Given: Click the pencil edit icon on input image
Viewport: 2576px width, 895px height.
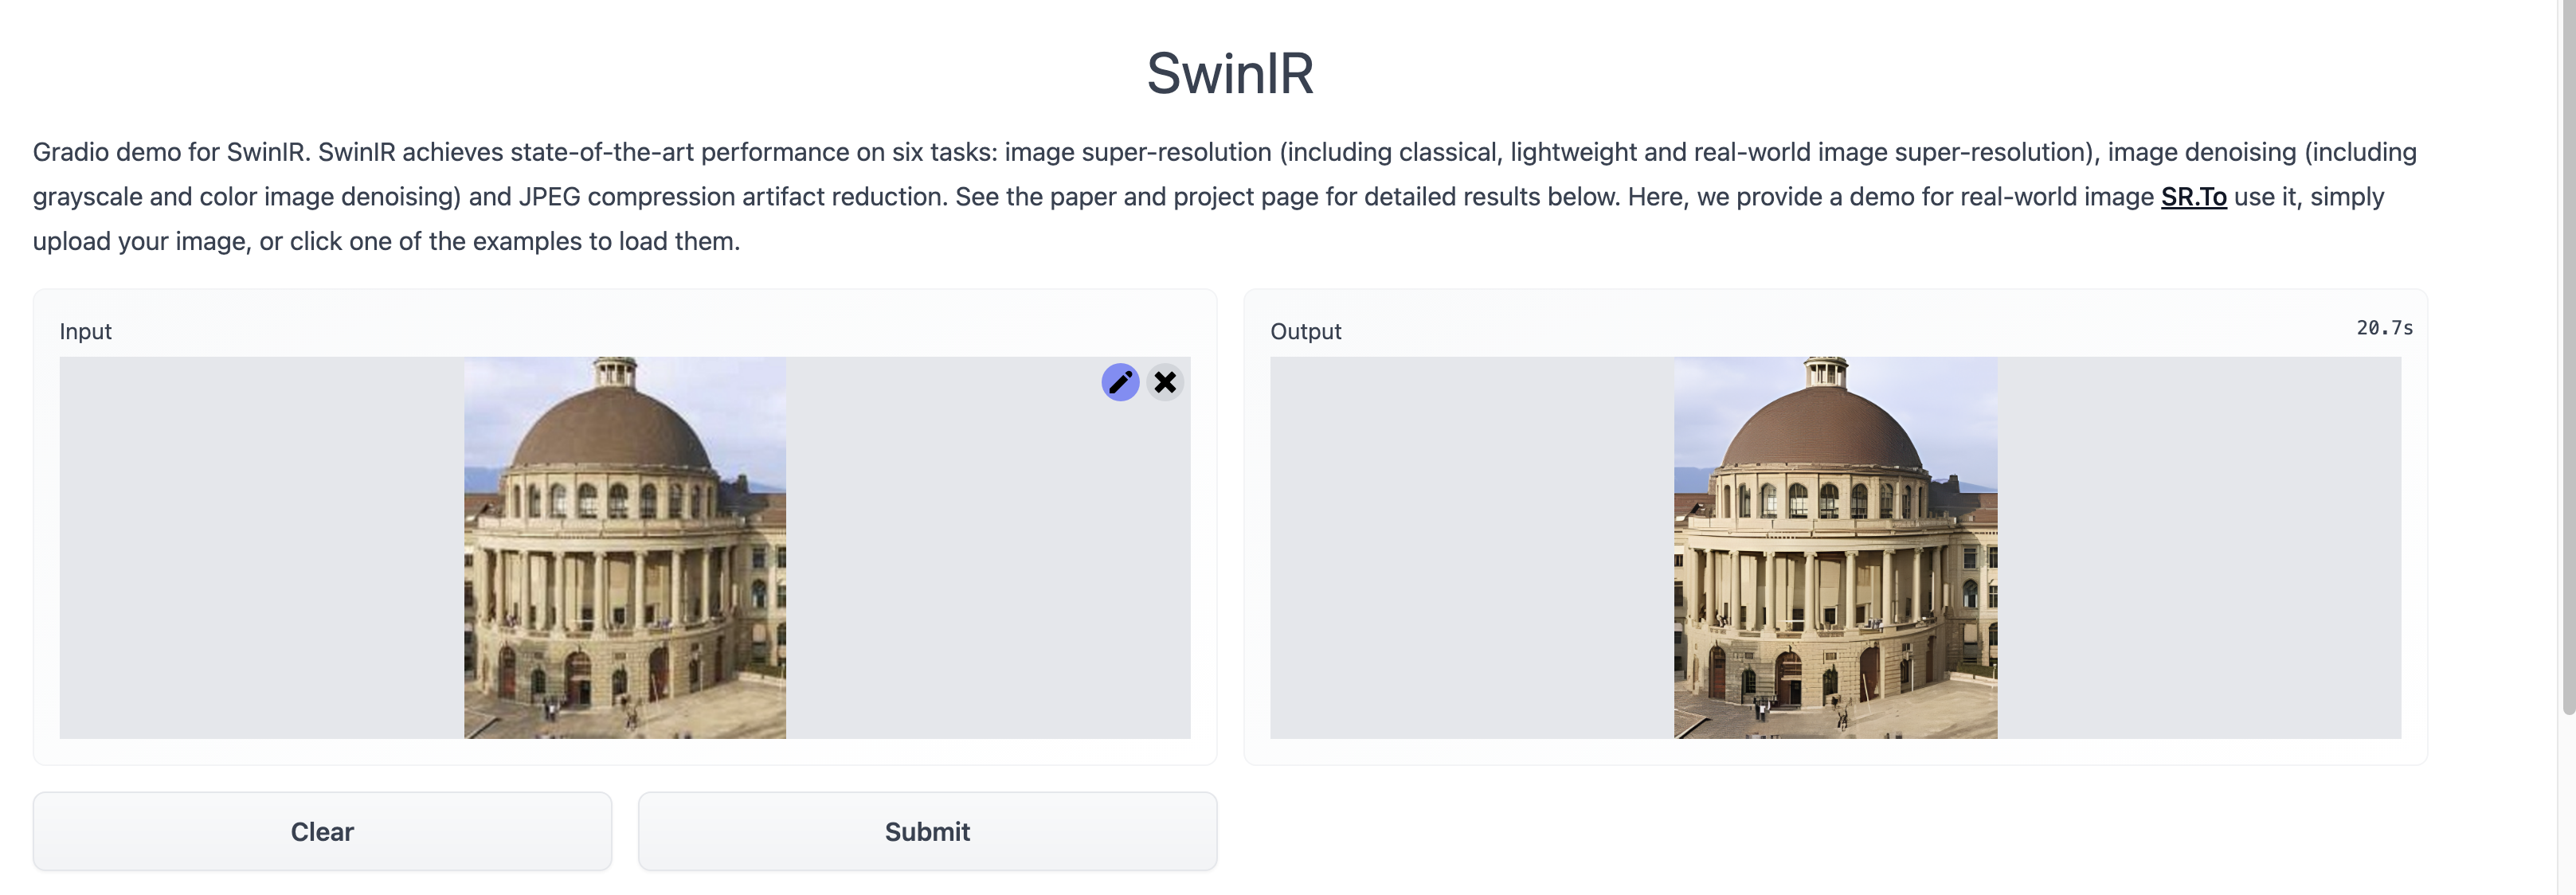Looking at the screenshot, I should coord(1120,382).
